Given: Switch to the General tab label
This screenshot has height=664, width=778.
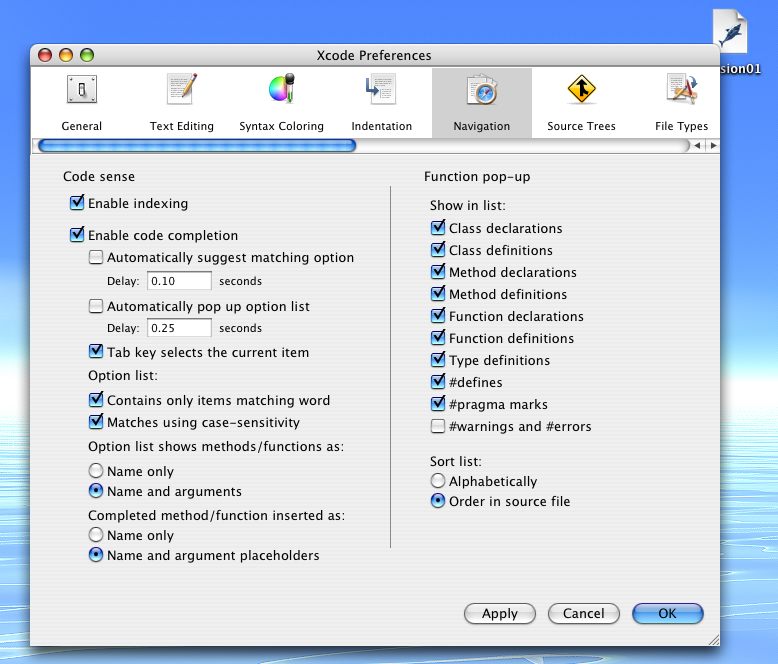Looking at the screenshot, I should [82, 126].
